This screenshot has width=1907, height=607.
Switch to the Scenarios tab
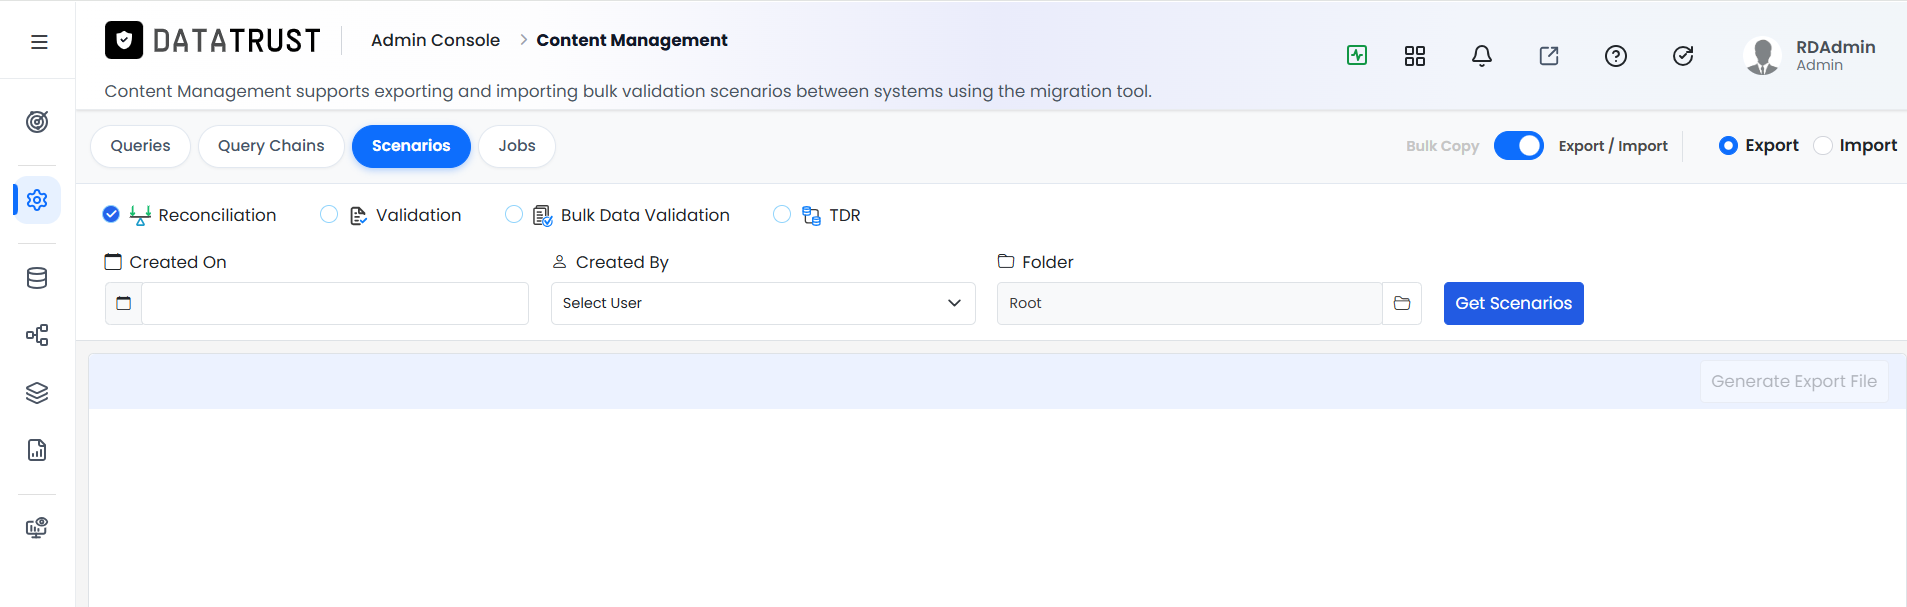click(411, 146)
